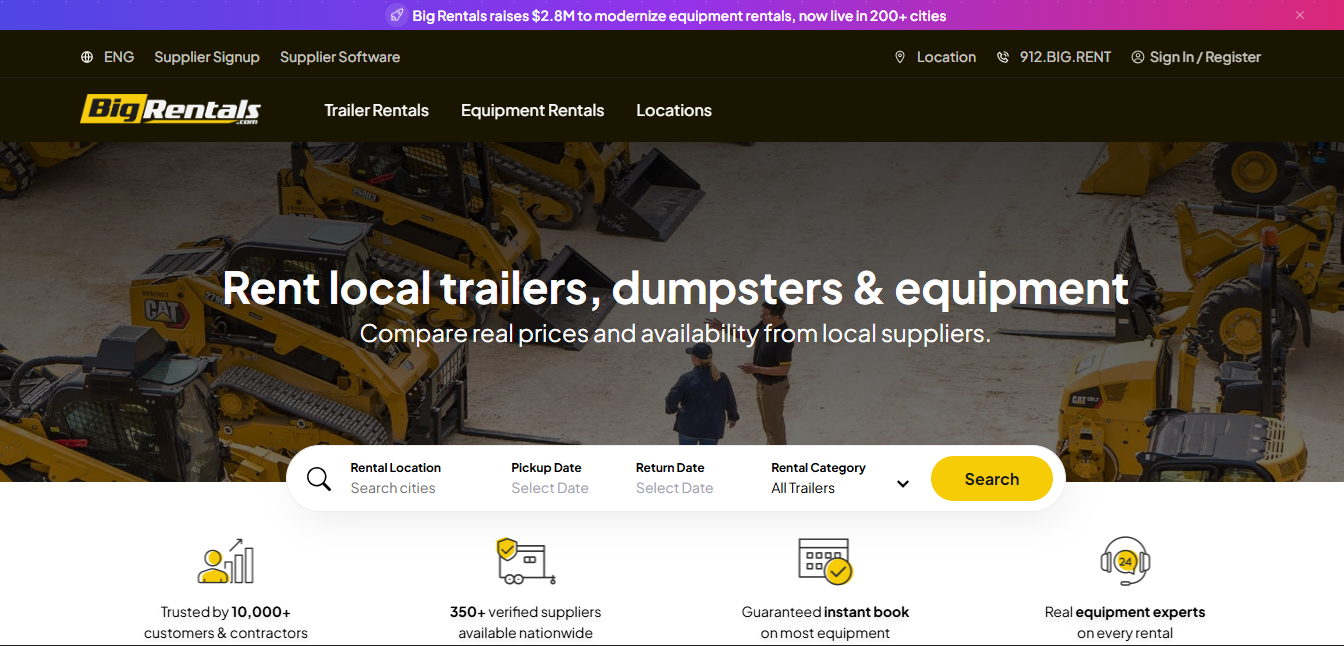Switch to Equipment Rentals in the navigation
Screen dimensions: 1344x646
(532, 110)
